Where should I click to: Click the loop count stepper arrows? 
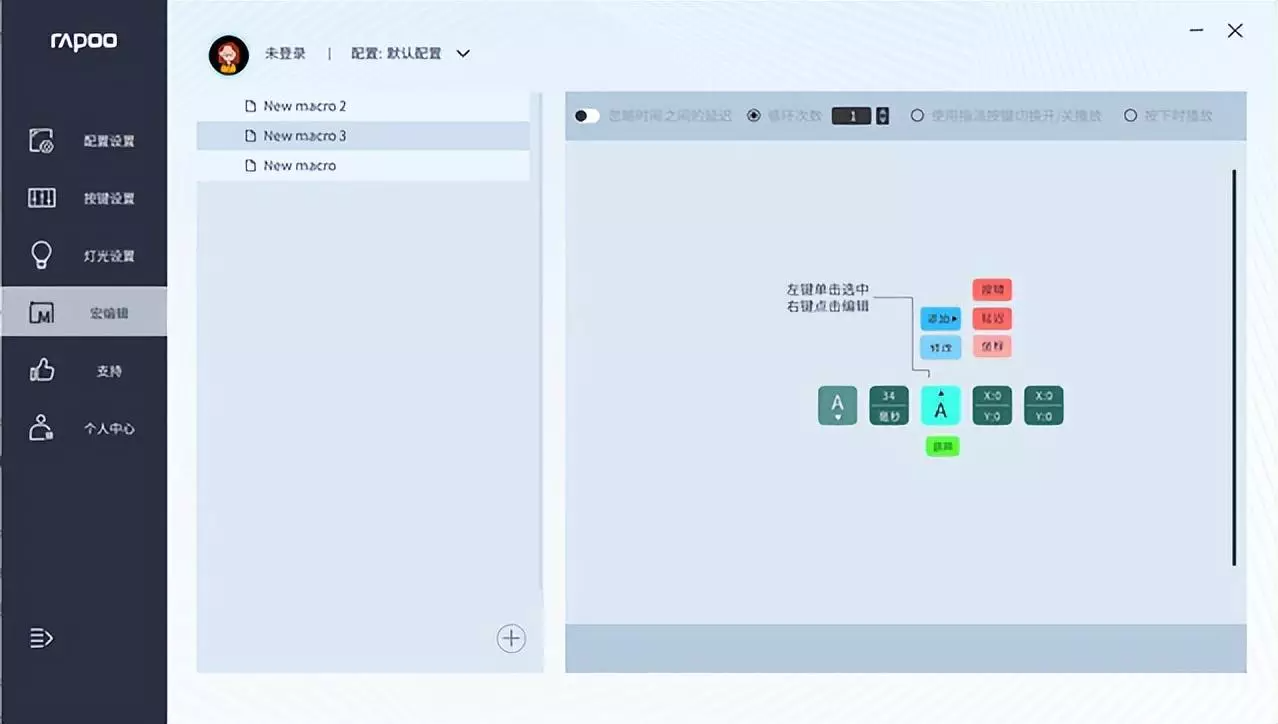tap(881, 115)
